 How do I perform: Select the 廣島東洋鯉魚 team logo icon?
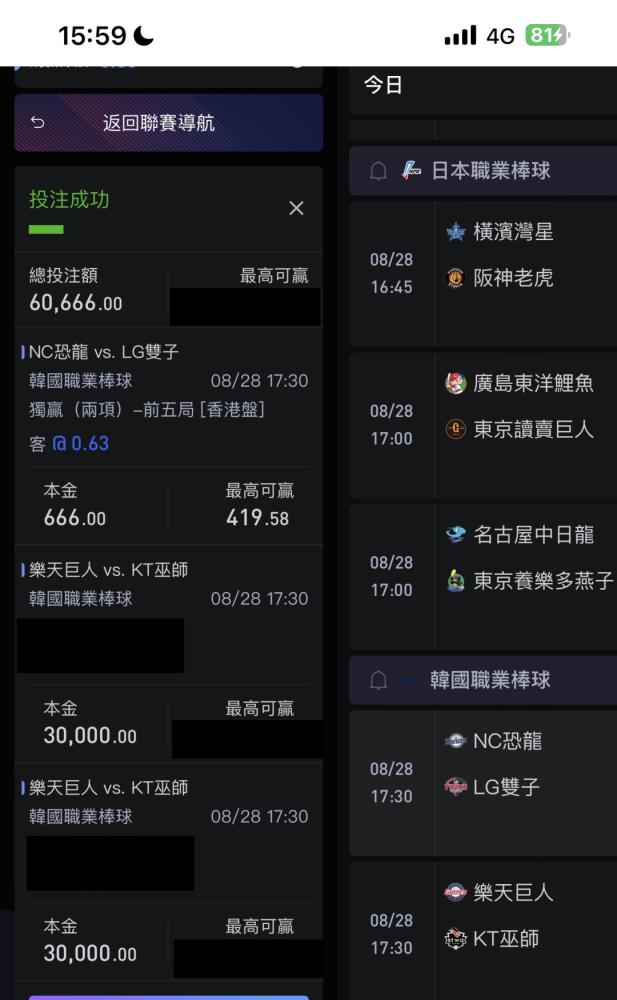click(456, 383)
